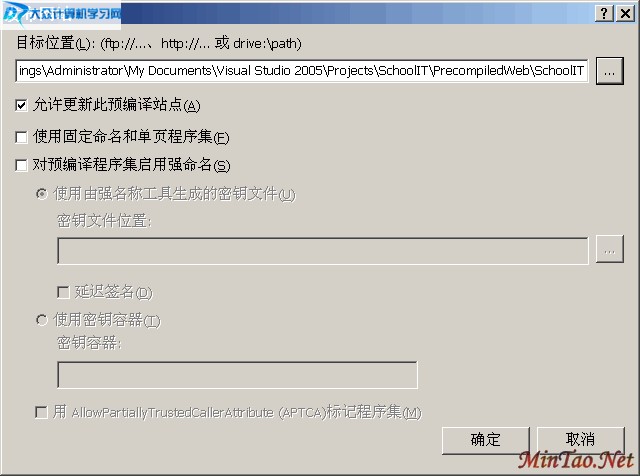Cancel with the 取消 button
Image resolution: width=640 pixels, height=476 pixels.
pos(580,440)
